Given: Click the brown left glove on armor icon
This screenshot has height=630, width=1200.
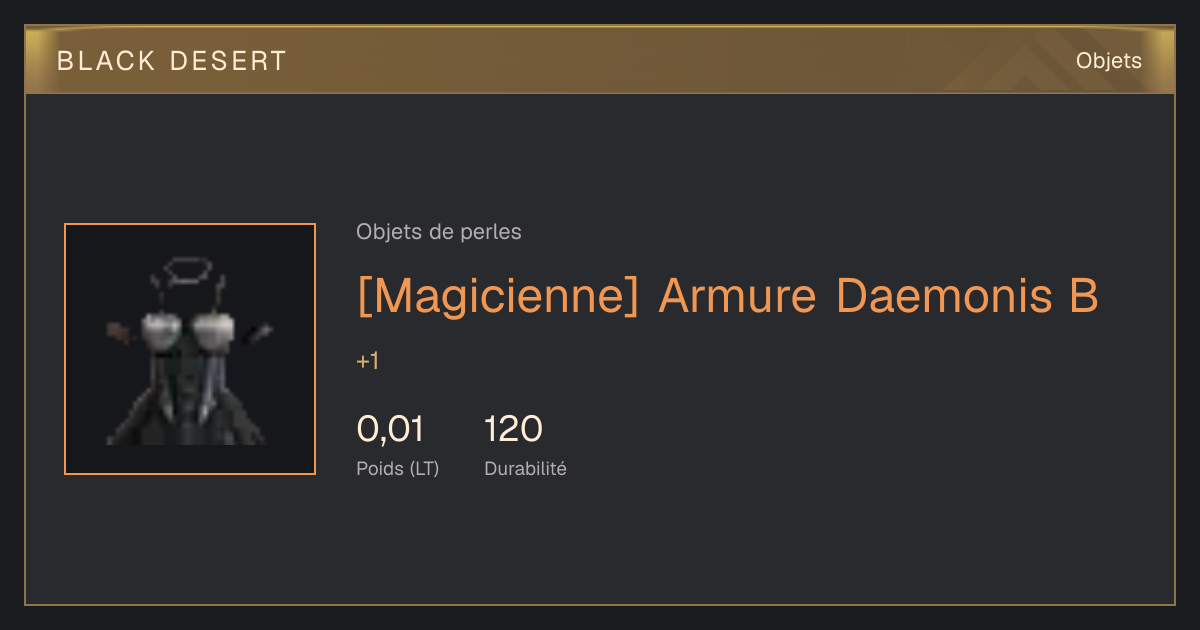Looking at the screenshot, I should [119, 332].
